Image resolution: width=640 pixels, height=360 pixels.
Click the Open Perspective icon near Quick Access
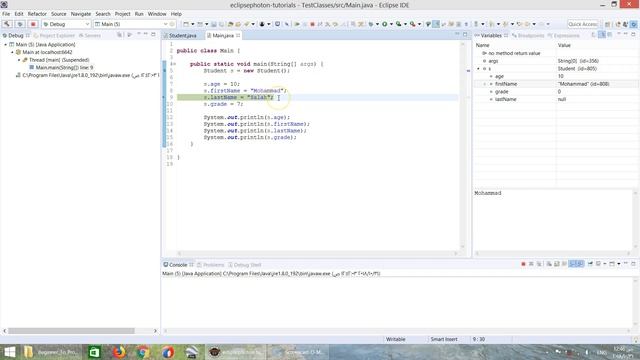pyautogui.click(x=607, y=24)
